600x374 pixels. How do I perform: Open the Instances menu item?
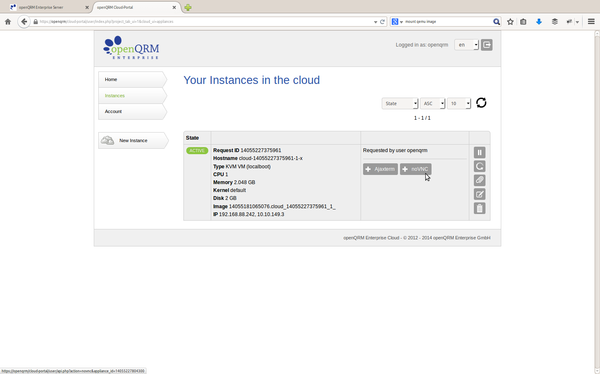coord(132,96)
